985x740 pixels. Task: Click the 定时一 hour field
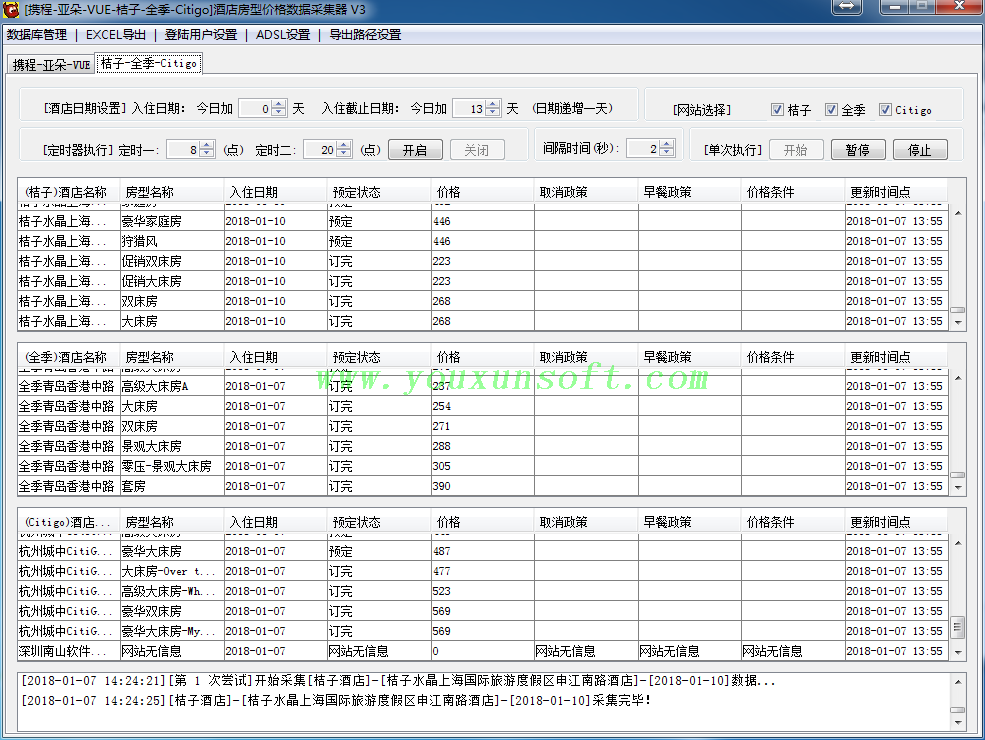(x=183, y=150)
